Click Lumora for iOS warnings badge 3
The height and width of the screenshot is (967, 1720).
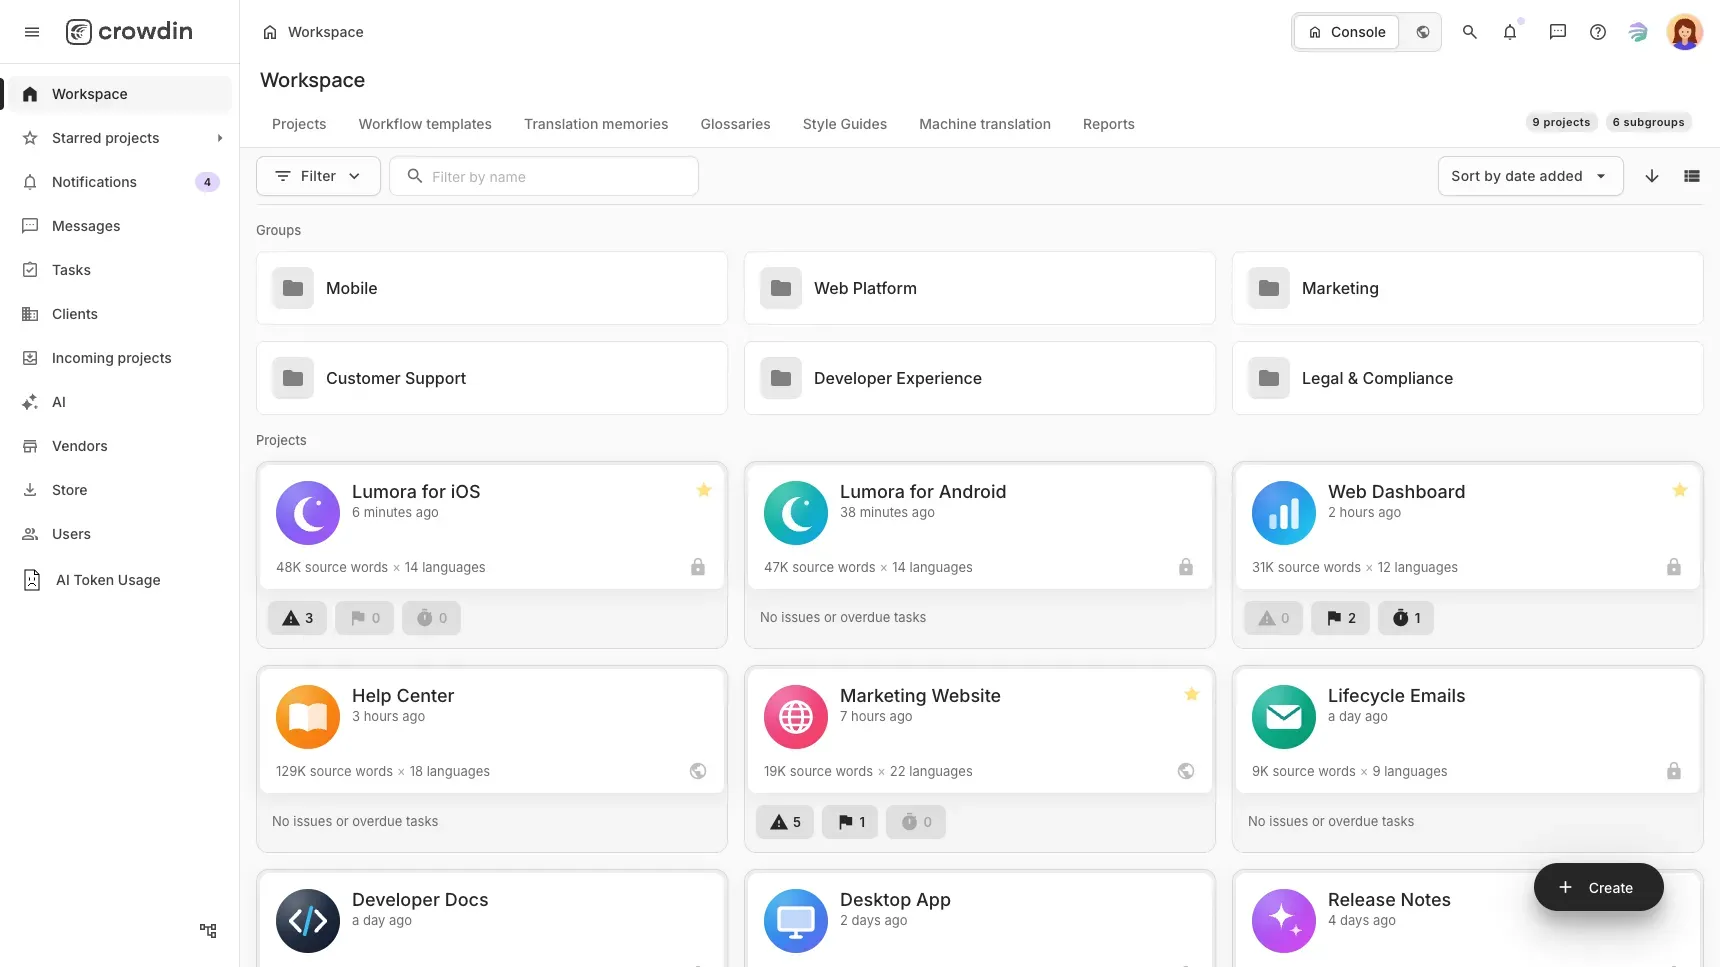click(298, 618)
